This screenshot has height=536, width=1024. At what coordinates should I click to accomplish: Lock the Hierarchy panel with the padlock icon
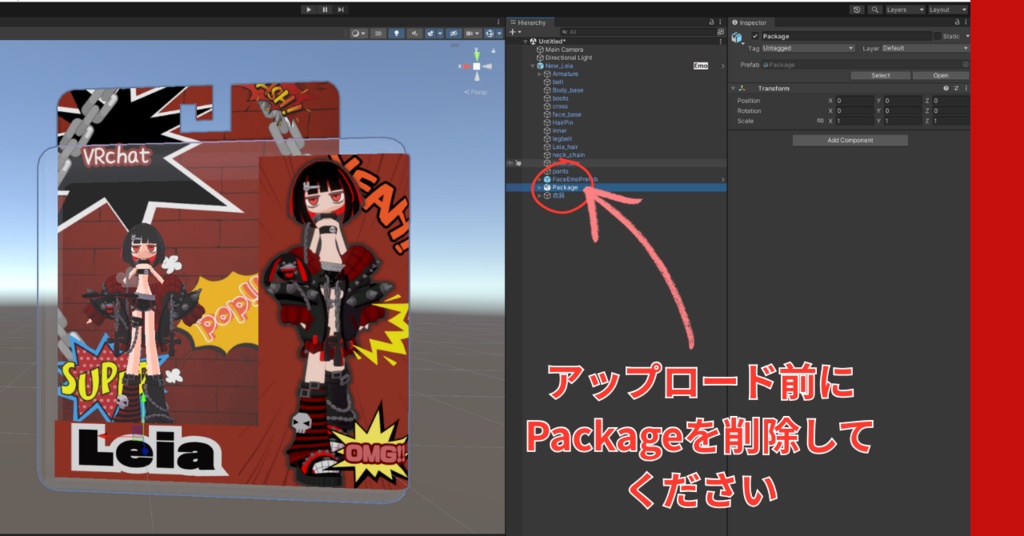tap(711, 22)
